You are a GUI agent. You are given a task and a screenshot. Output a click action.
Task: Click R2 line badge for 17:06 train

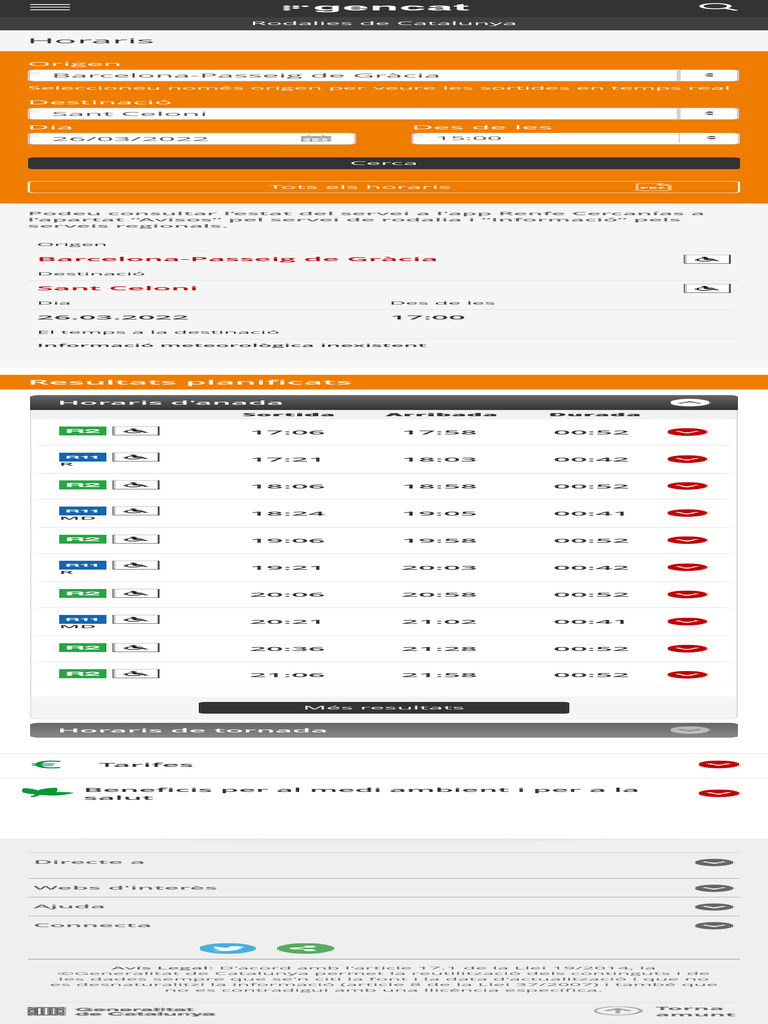(x=82, y=431)
